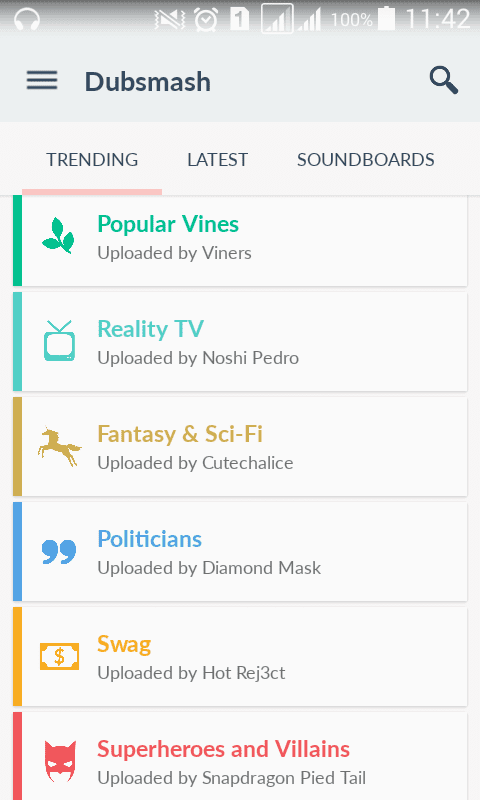Tap the Dubsmash app title
This screenshot has height=800, width=480.
coord(147,82)
